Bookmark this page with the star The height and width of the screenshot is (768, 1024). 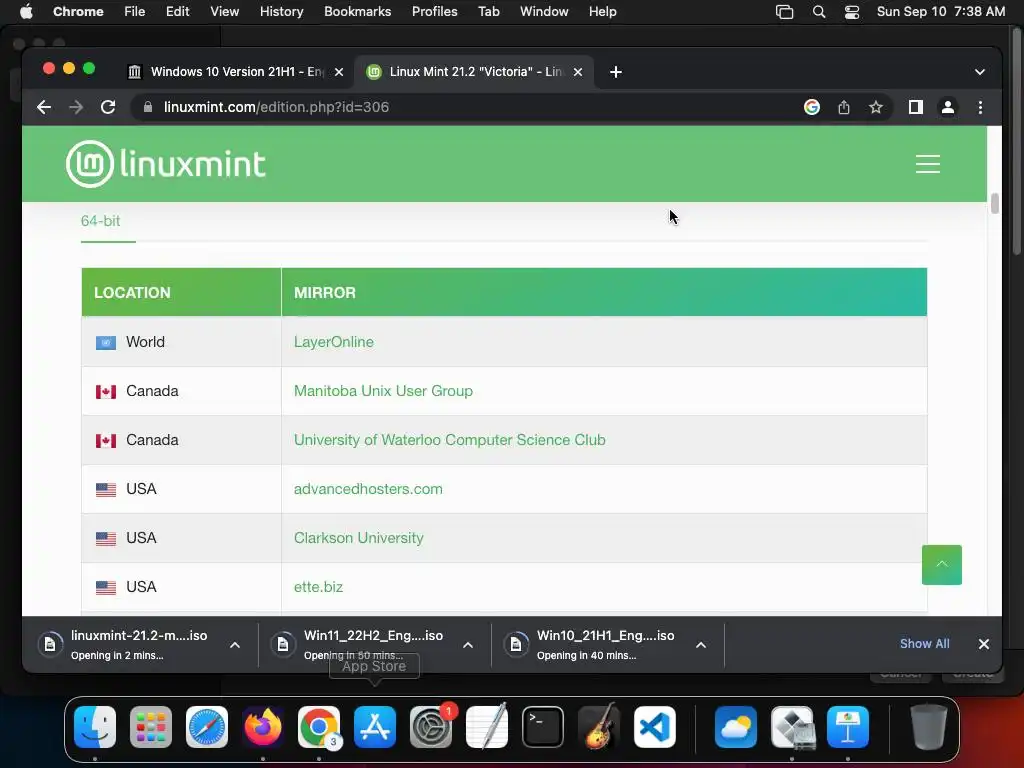[x=876, y=107]
